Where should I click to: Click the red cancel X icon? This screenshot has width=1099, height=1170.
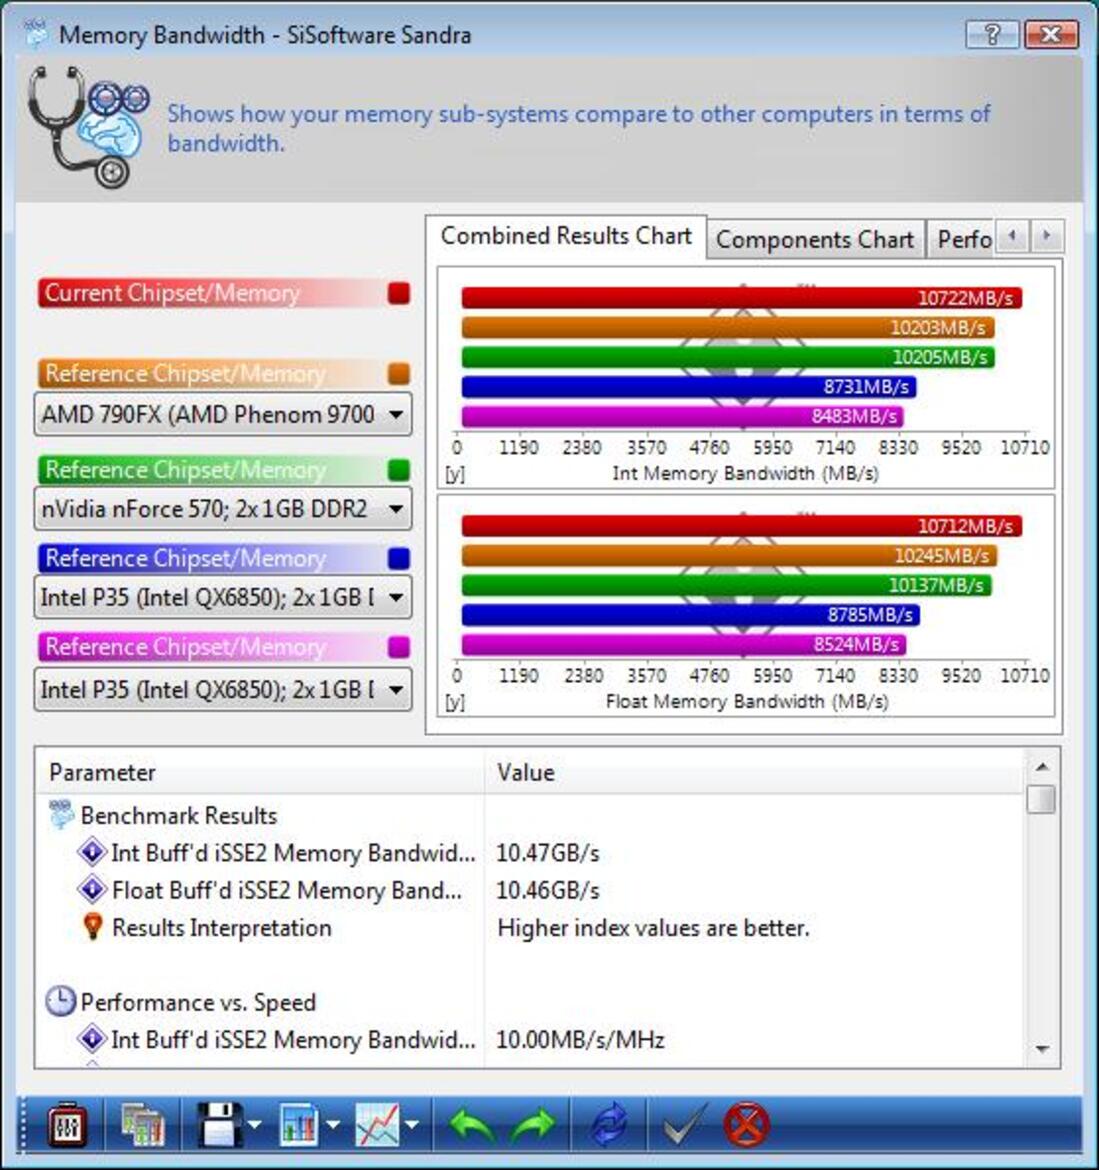coord(746,1124)
